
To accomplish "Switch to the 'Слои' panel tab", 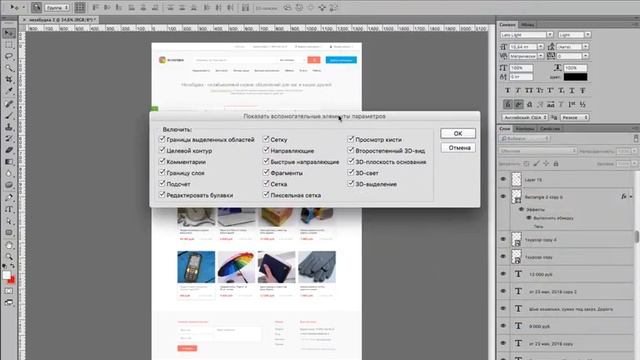I will click(505, 129).
